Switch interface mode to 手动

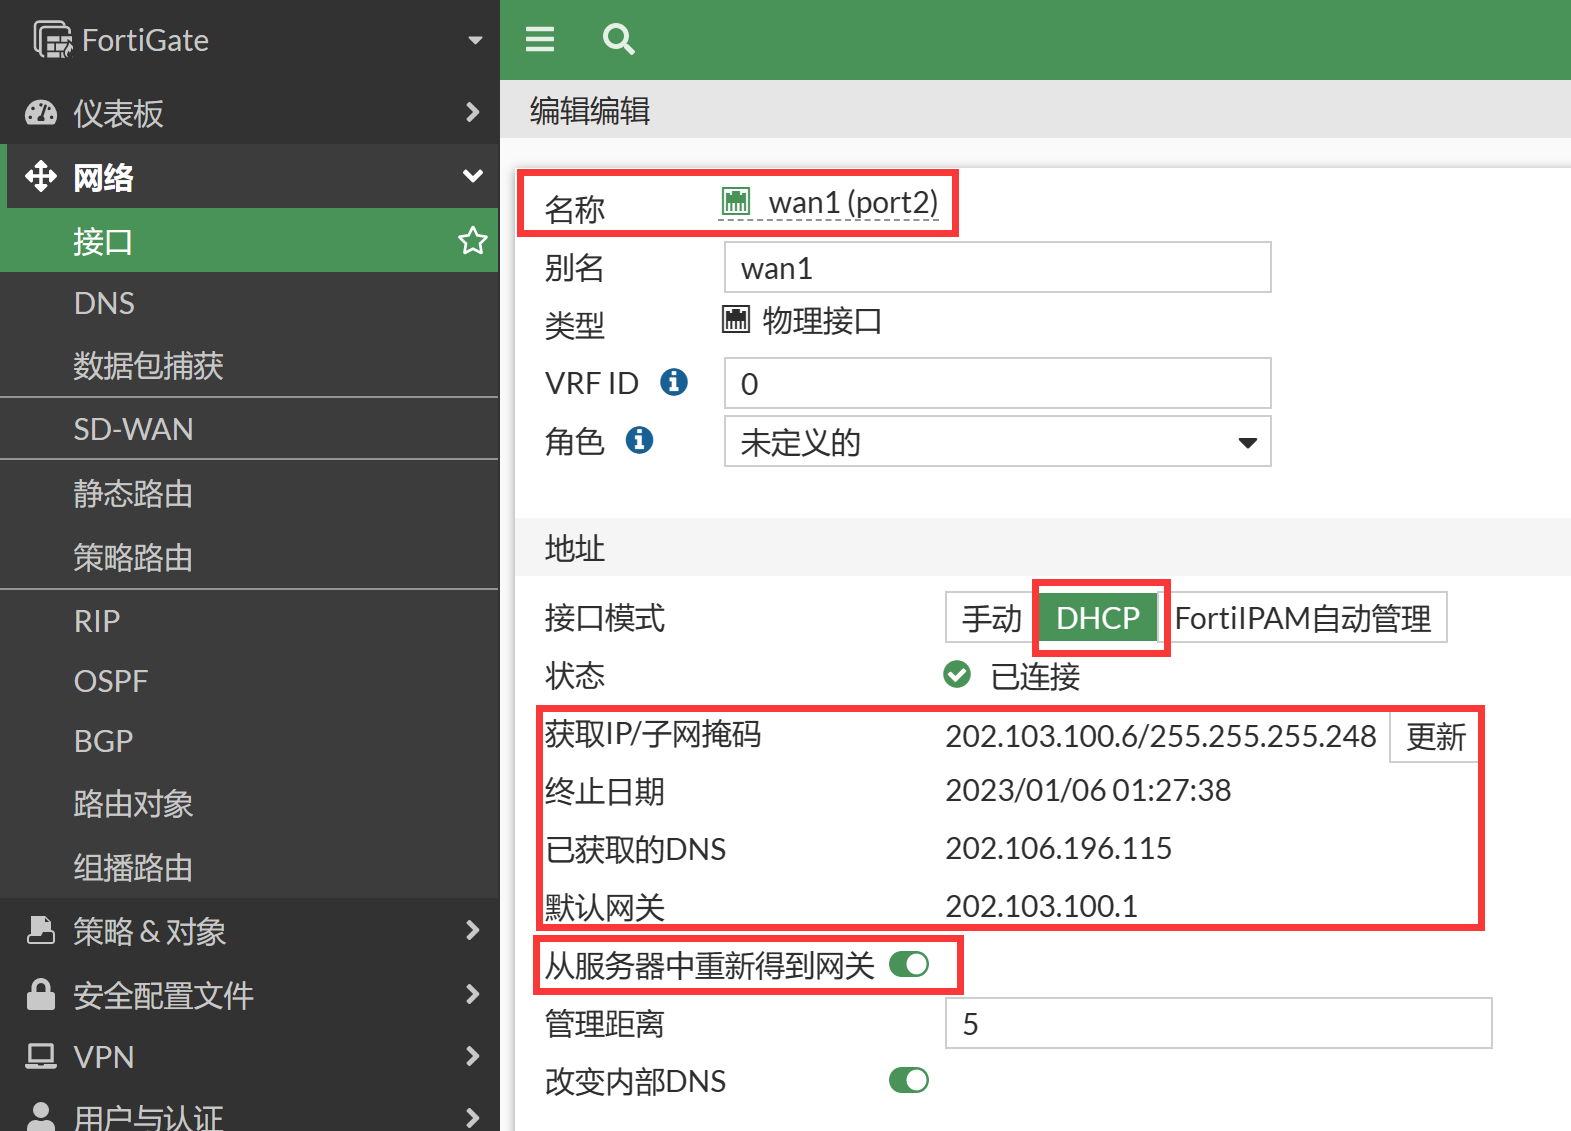click(x=990, y=618)
